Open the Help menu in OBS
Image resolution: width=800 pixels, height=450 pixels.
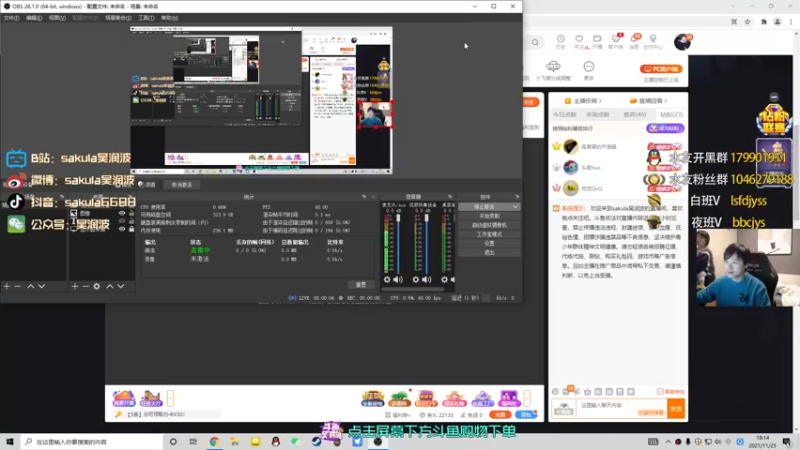tap(169, 18)
